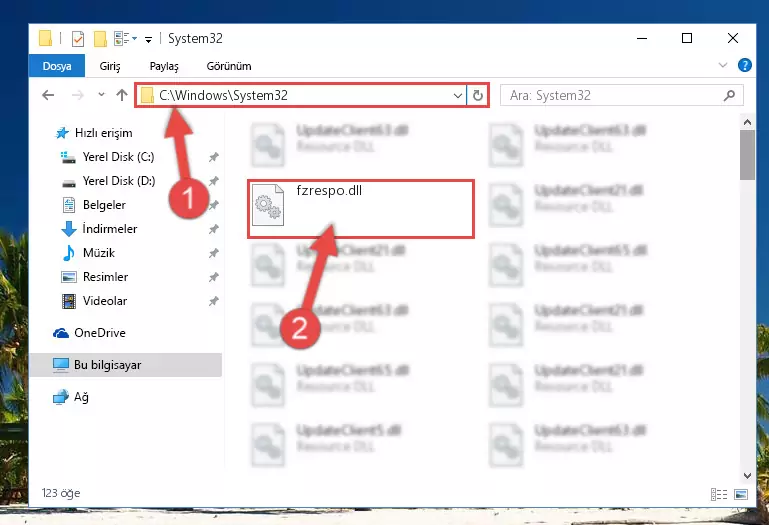
Task: Open İndirmeler folder in sidebar
Action: (110, 229)
